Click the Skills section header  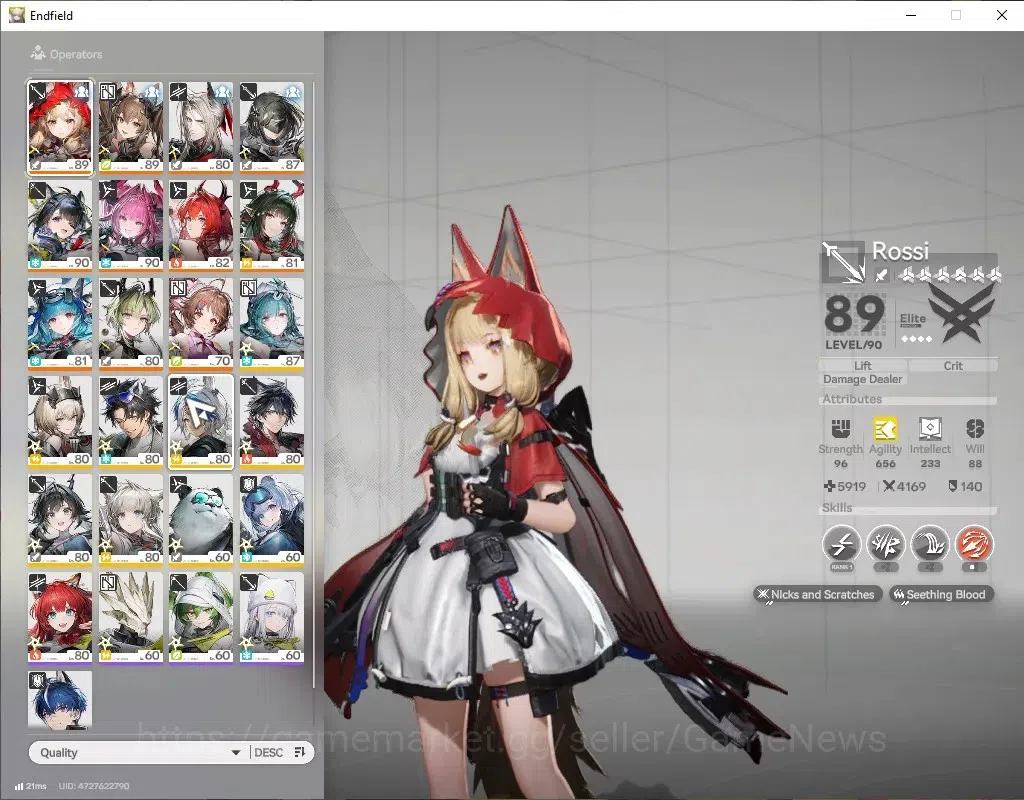tap(837, 507)
